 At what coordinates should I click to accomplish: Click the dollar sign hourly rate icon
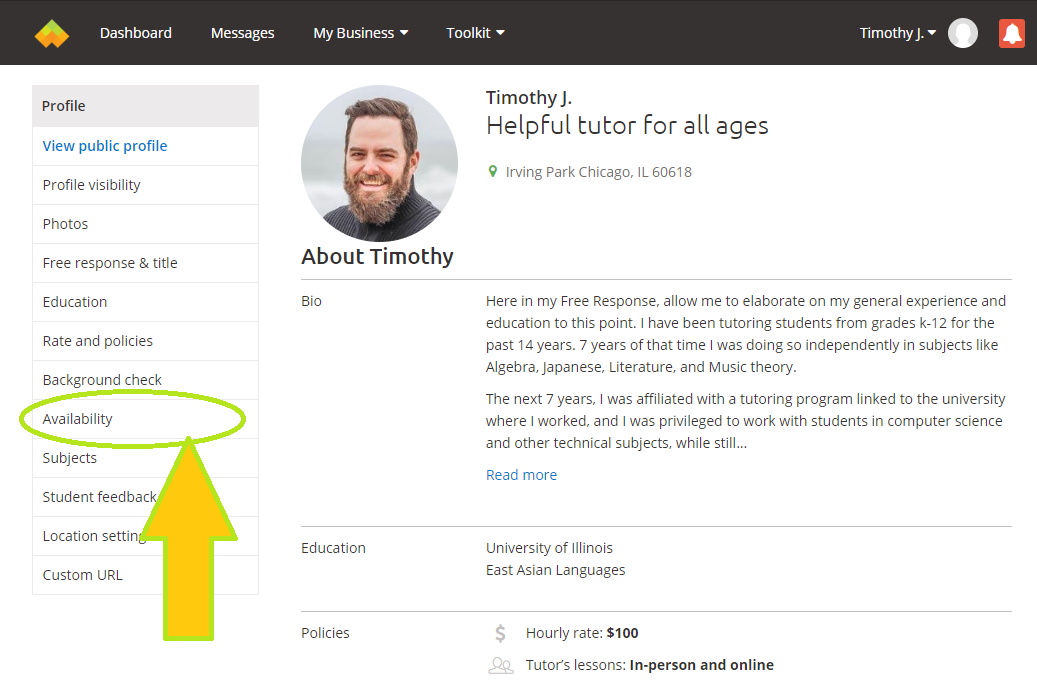500,633
